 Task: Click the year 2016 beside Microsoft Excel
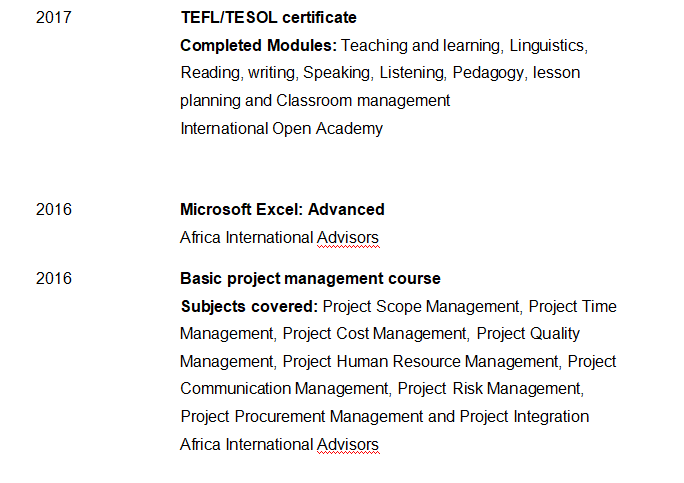point(54,210)
